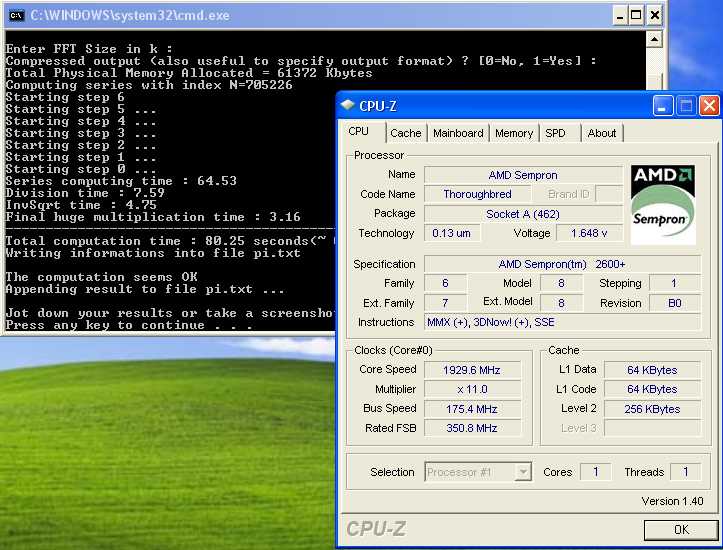Open the Memory tab in CPU-Z
This screenshot has height=550, width=723.
pyautogui.click(x=514, y=133)
